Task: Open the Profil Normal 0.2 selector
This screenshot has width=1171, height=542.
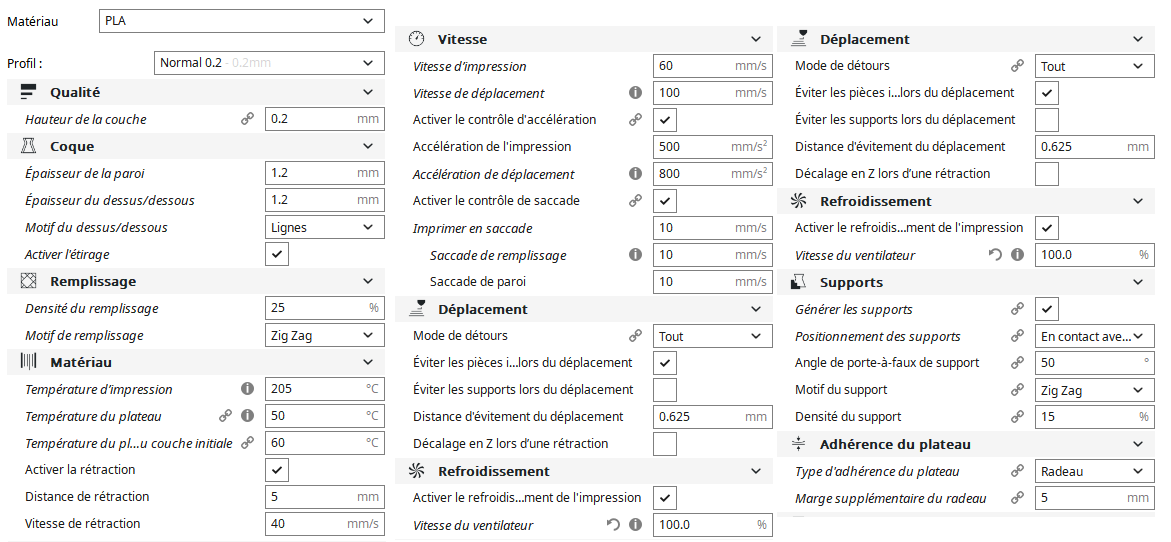Action: click(269, 63)
